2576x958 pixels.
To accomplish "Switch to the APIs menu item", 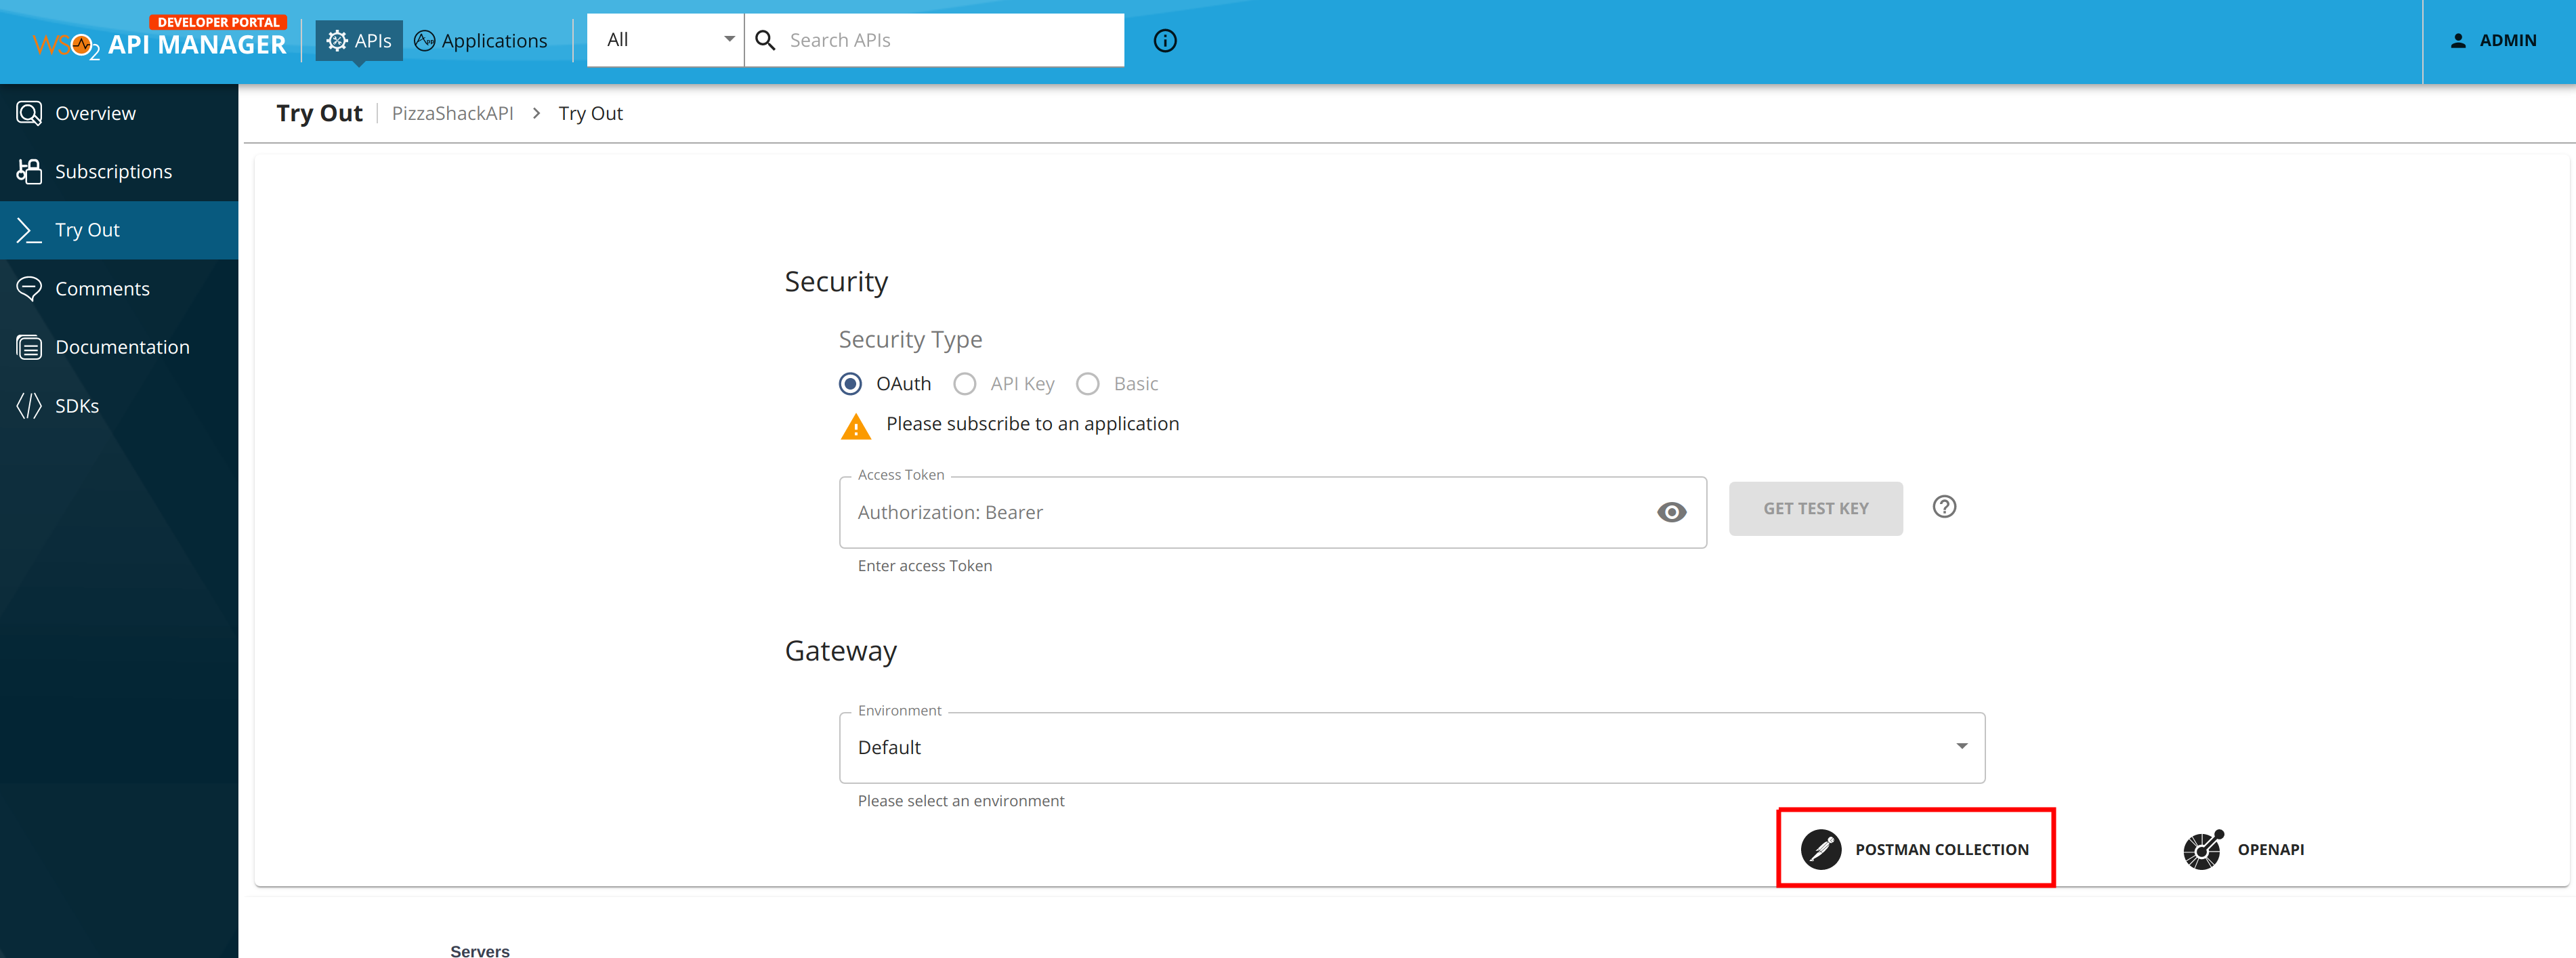I will pyautogui.click(x=358, y=40).
